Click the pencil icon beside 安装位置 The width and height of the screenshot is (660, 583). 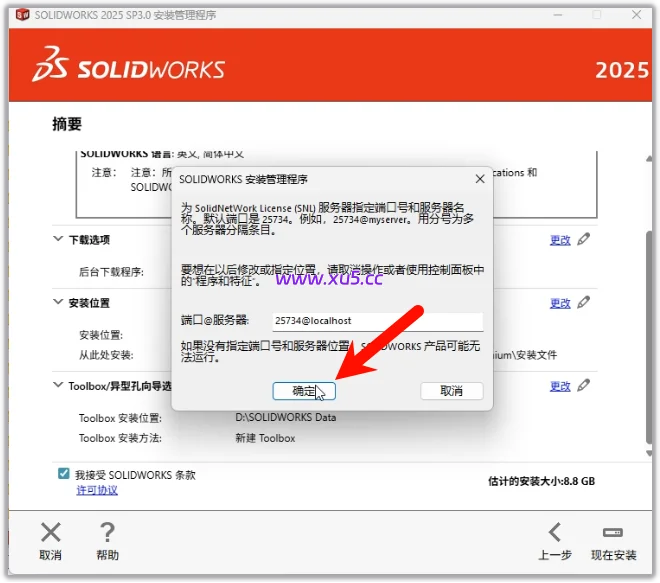(584, 303)
